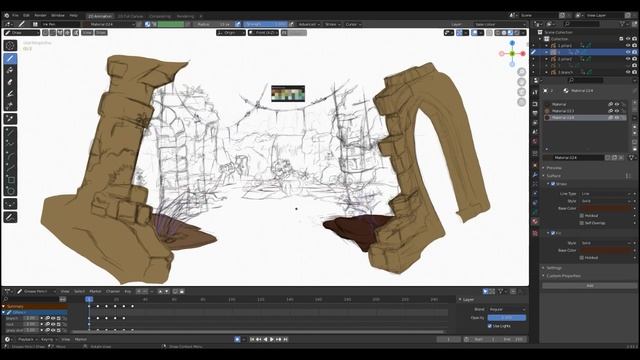Click the Fill Base Color swatch
640x360 pixels.
click(x=606, y=250)
